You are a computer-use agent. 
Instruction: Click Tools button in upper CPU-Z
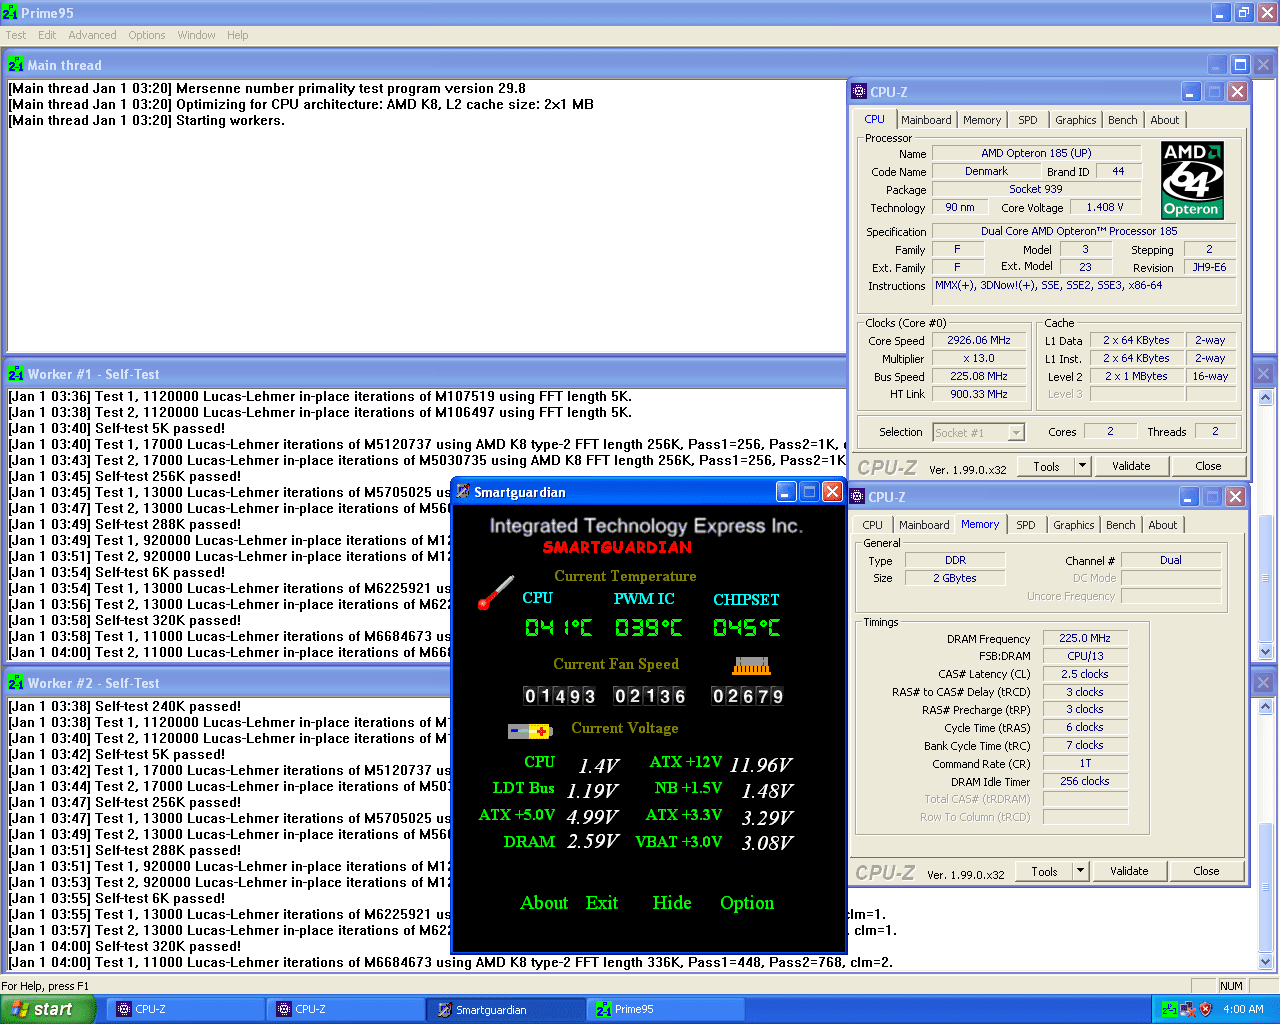click(1046, 466)
